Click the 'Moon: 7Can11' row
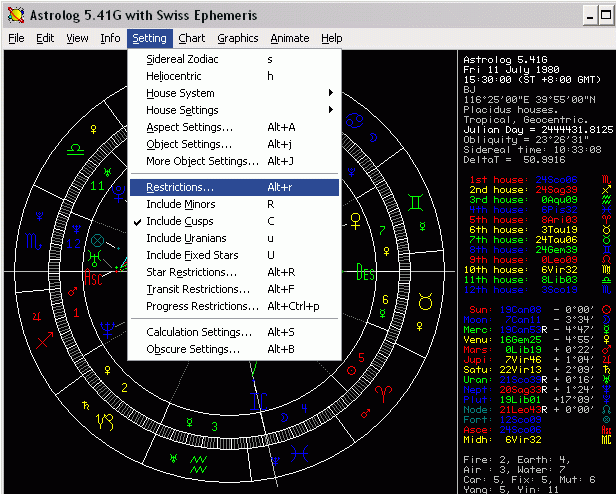 pos(539,320)
